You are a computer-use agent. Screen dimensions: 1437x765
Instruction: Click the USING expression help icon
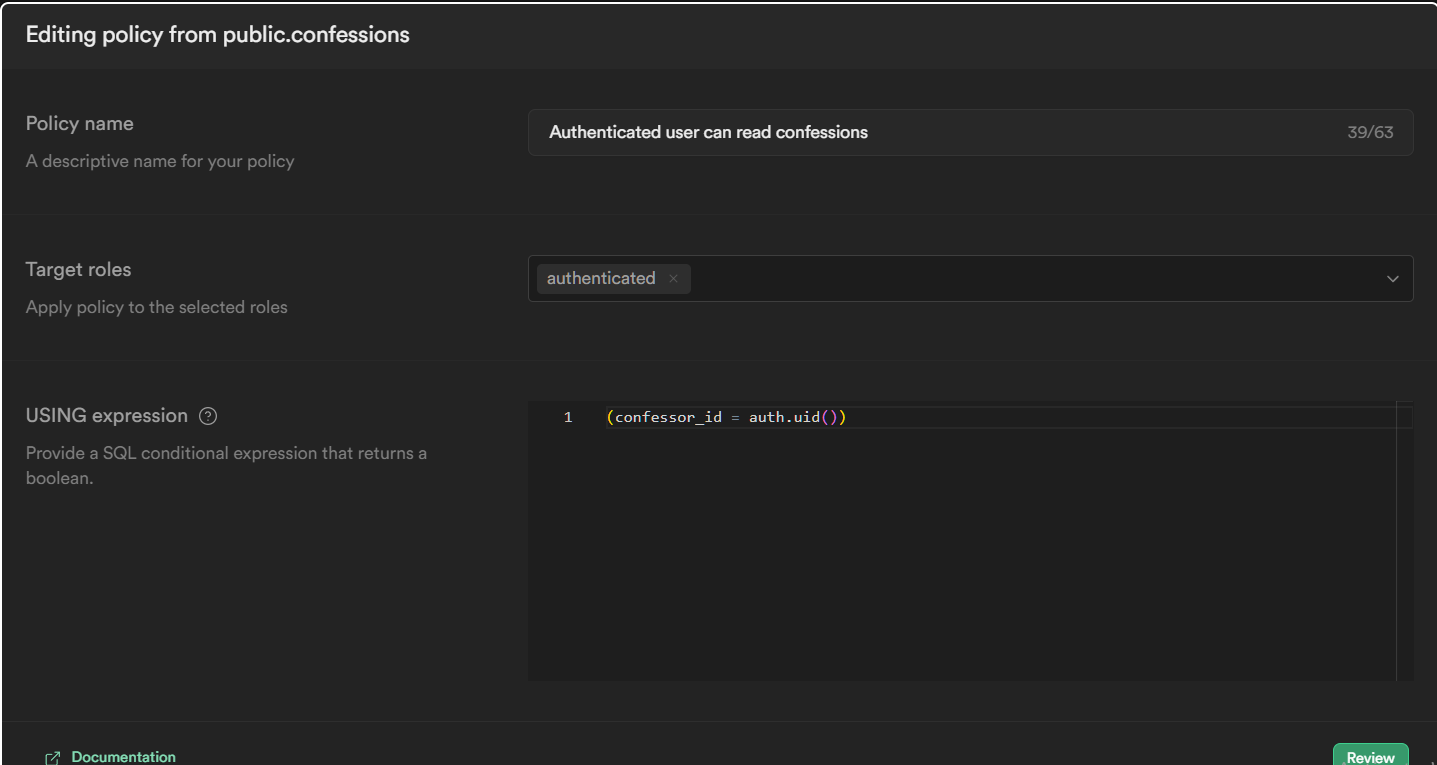coord(208,416)
